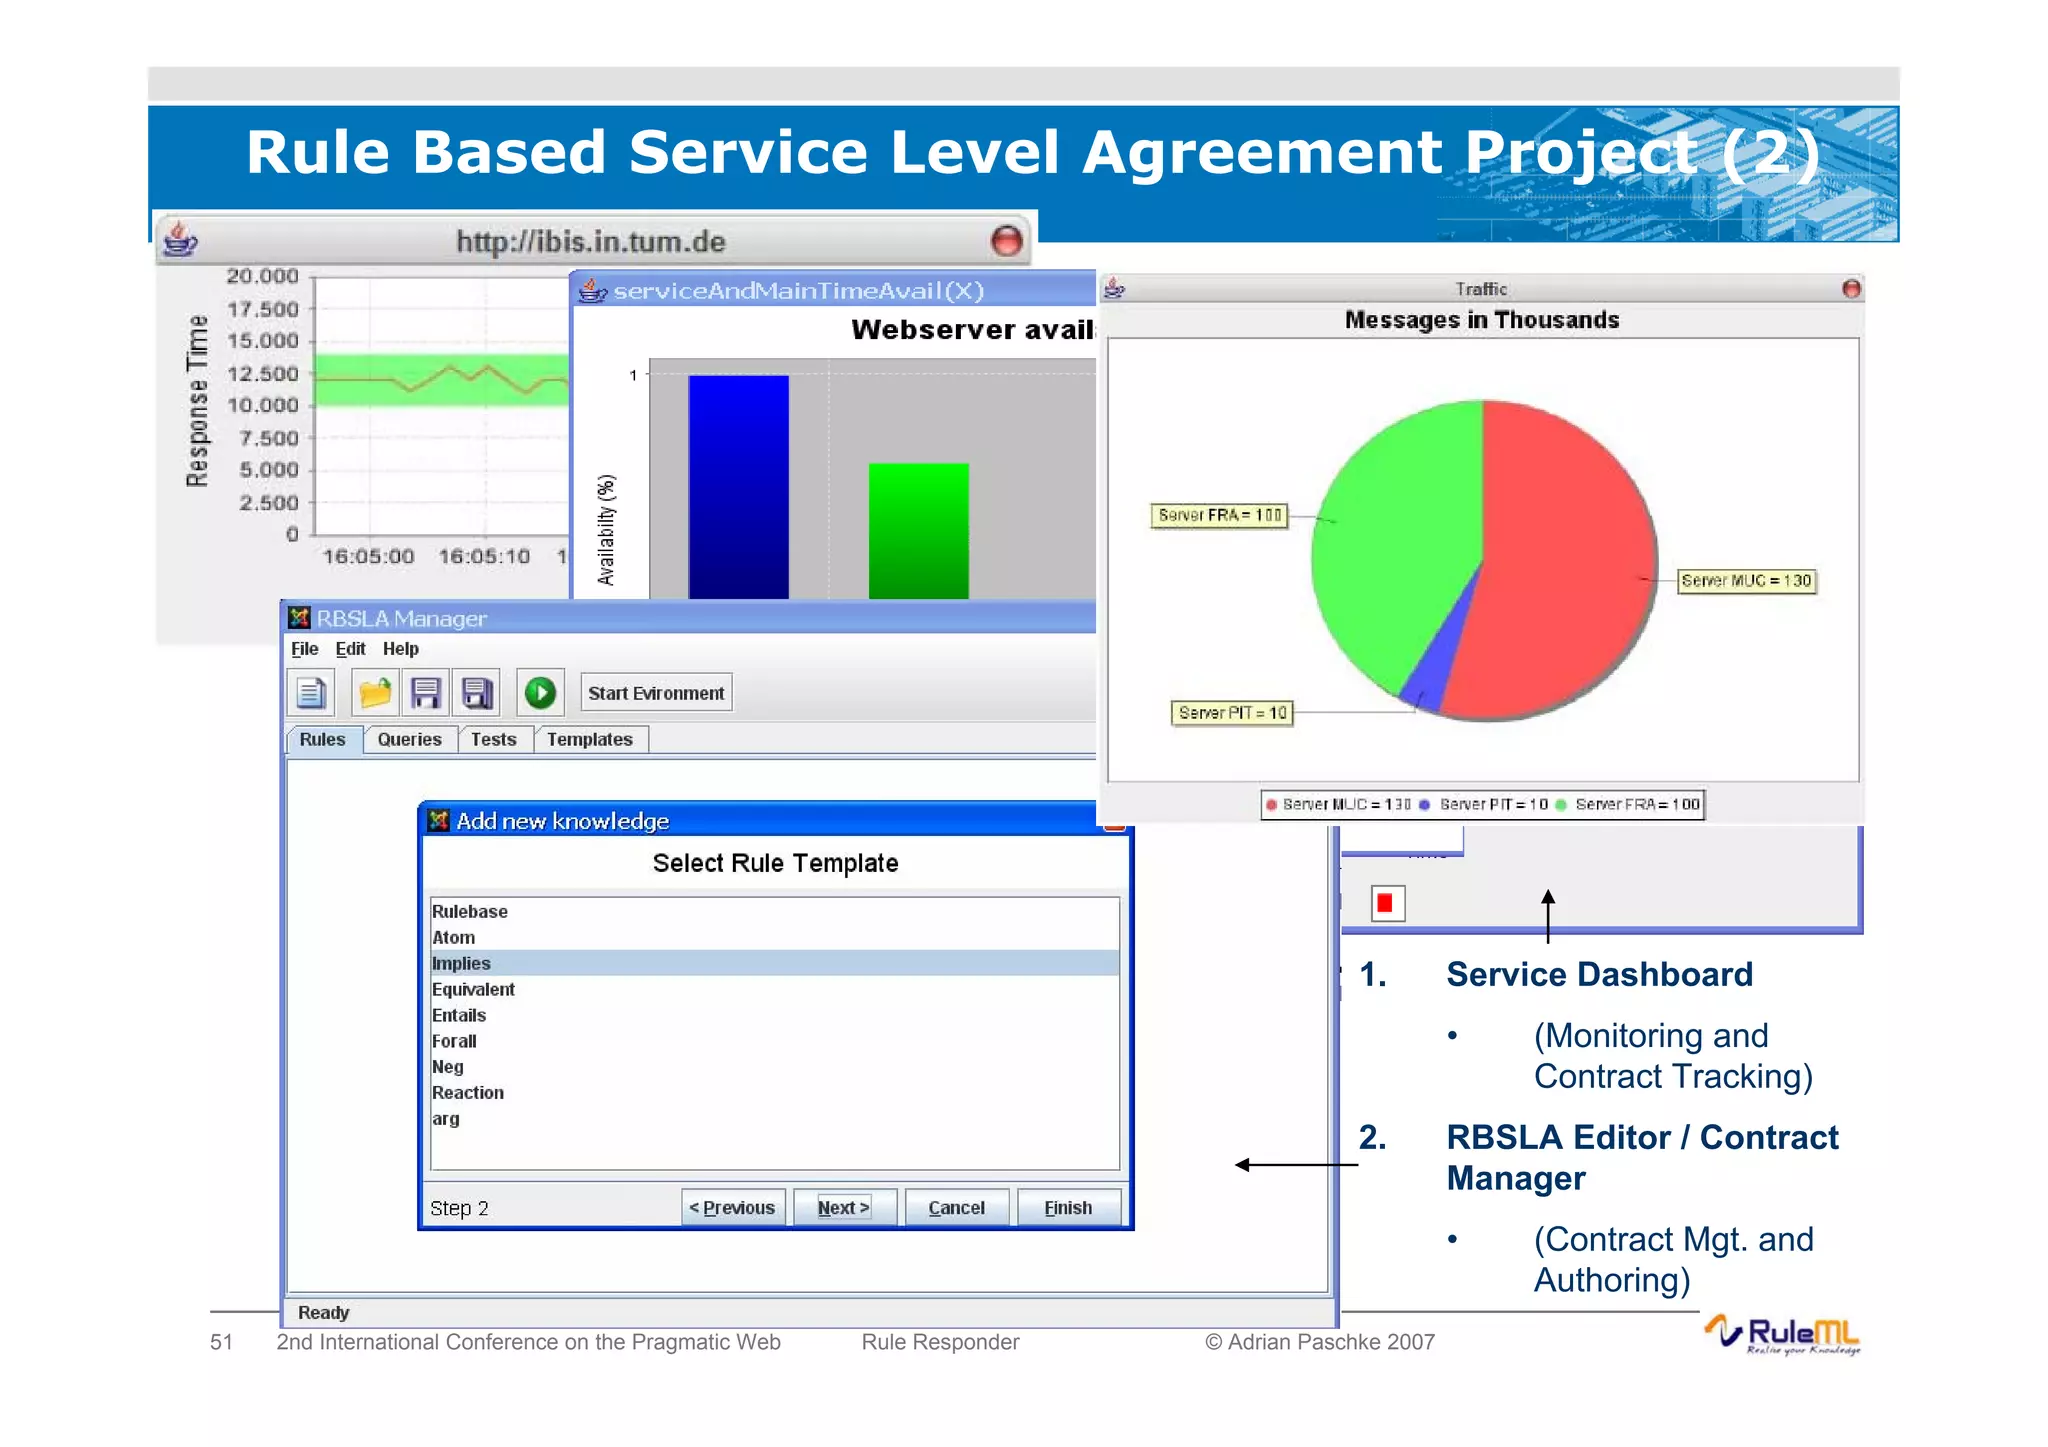This screenshot has width=2048, height=1447.
Task: Open the Help menu
Action: tap(400, 649)
